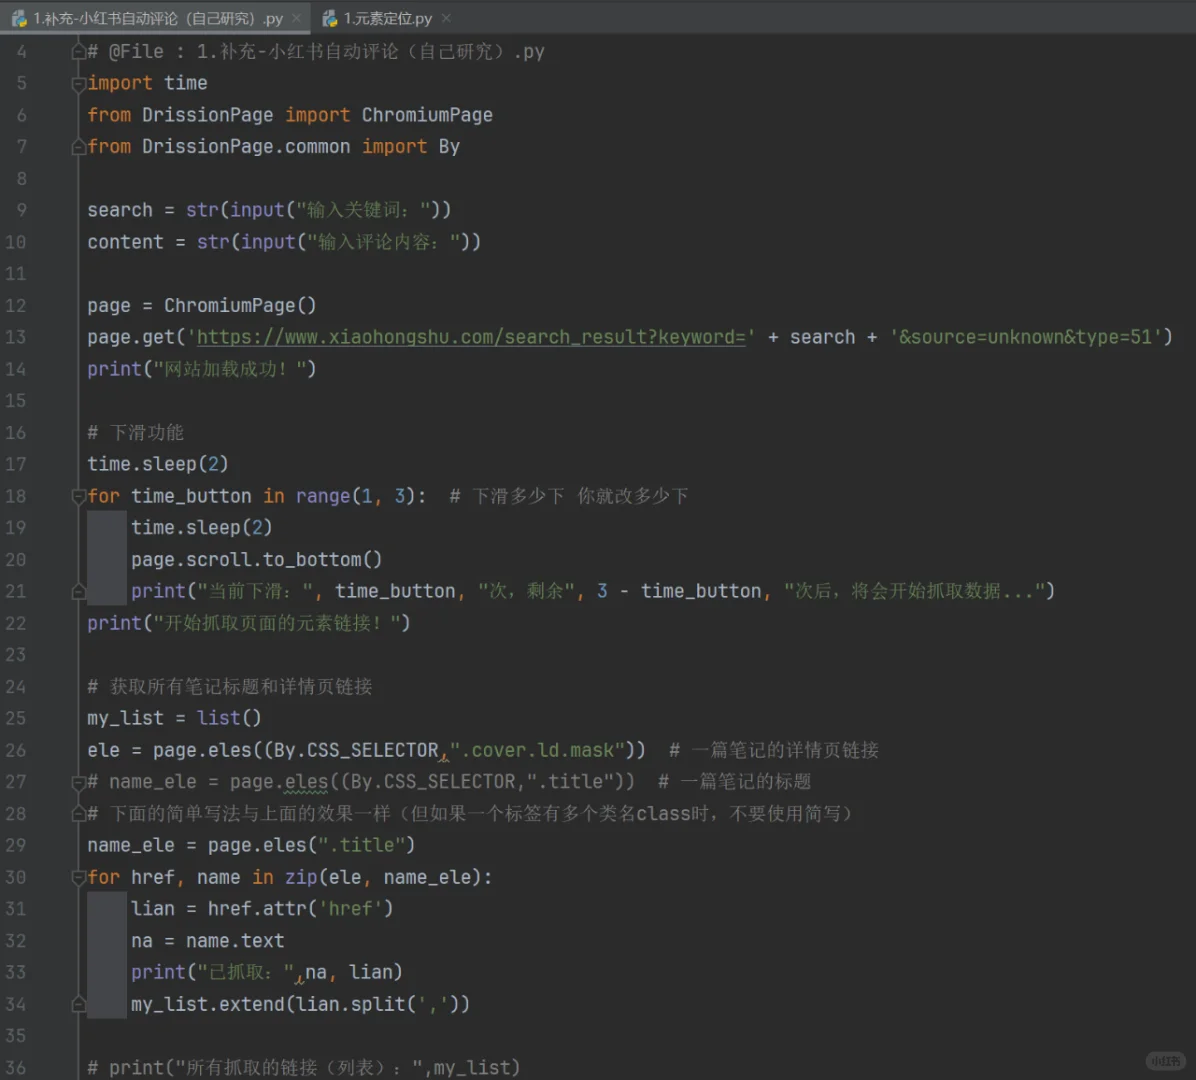Image resolution: width=1196 pixels, height=1080 pixels.
Task: Click 'zip(ele, name_ele)' on line 30
Action: (x=383, y=877)
